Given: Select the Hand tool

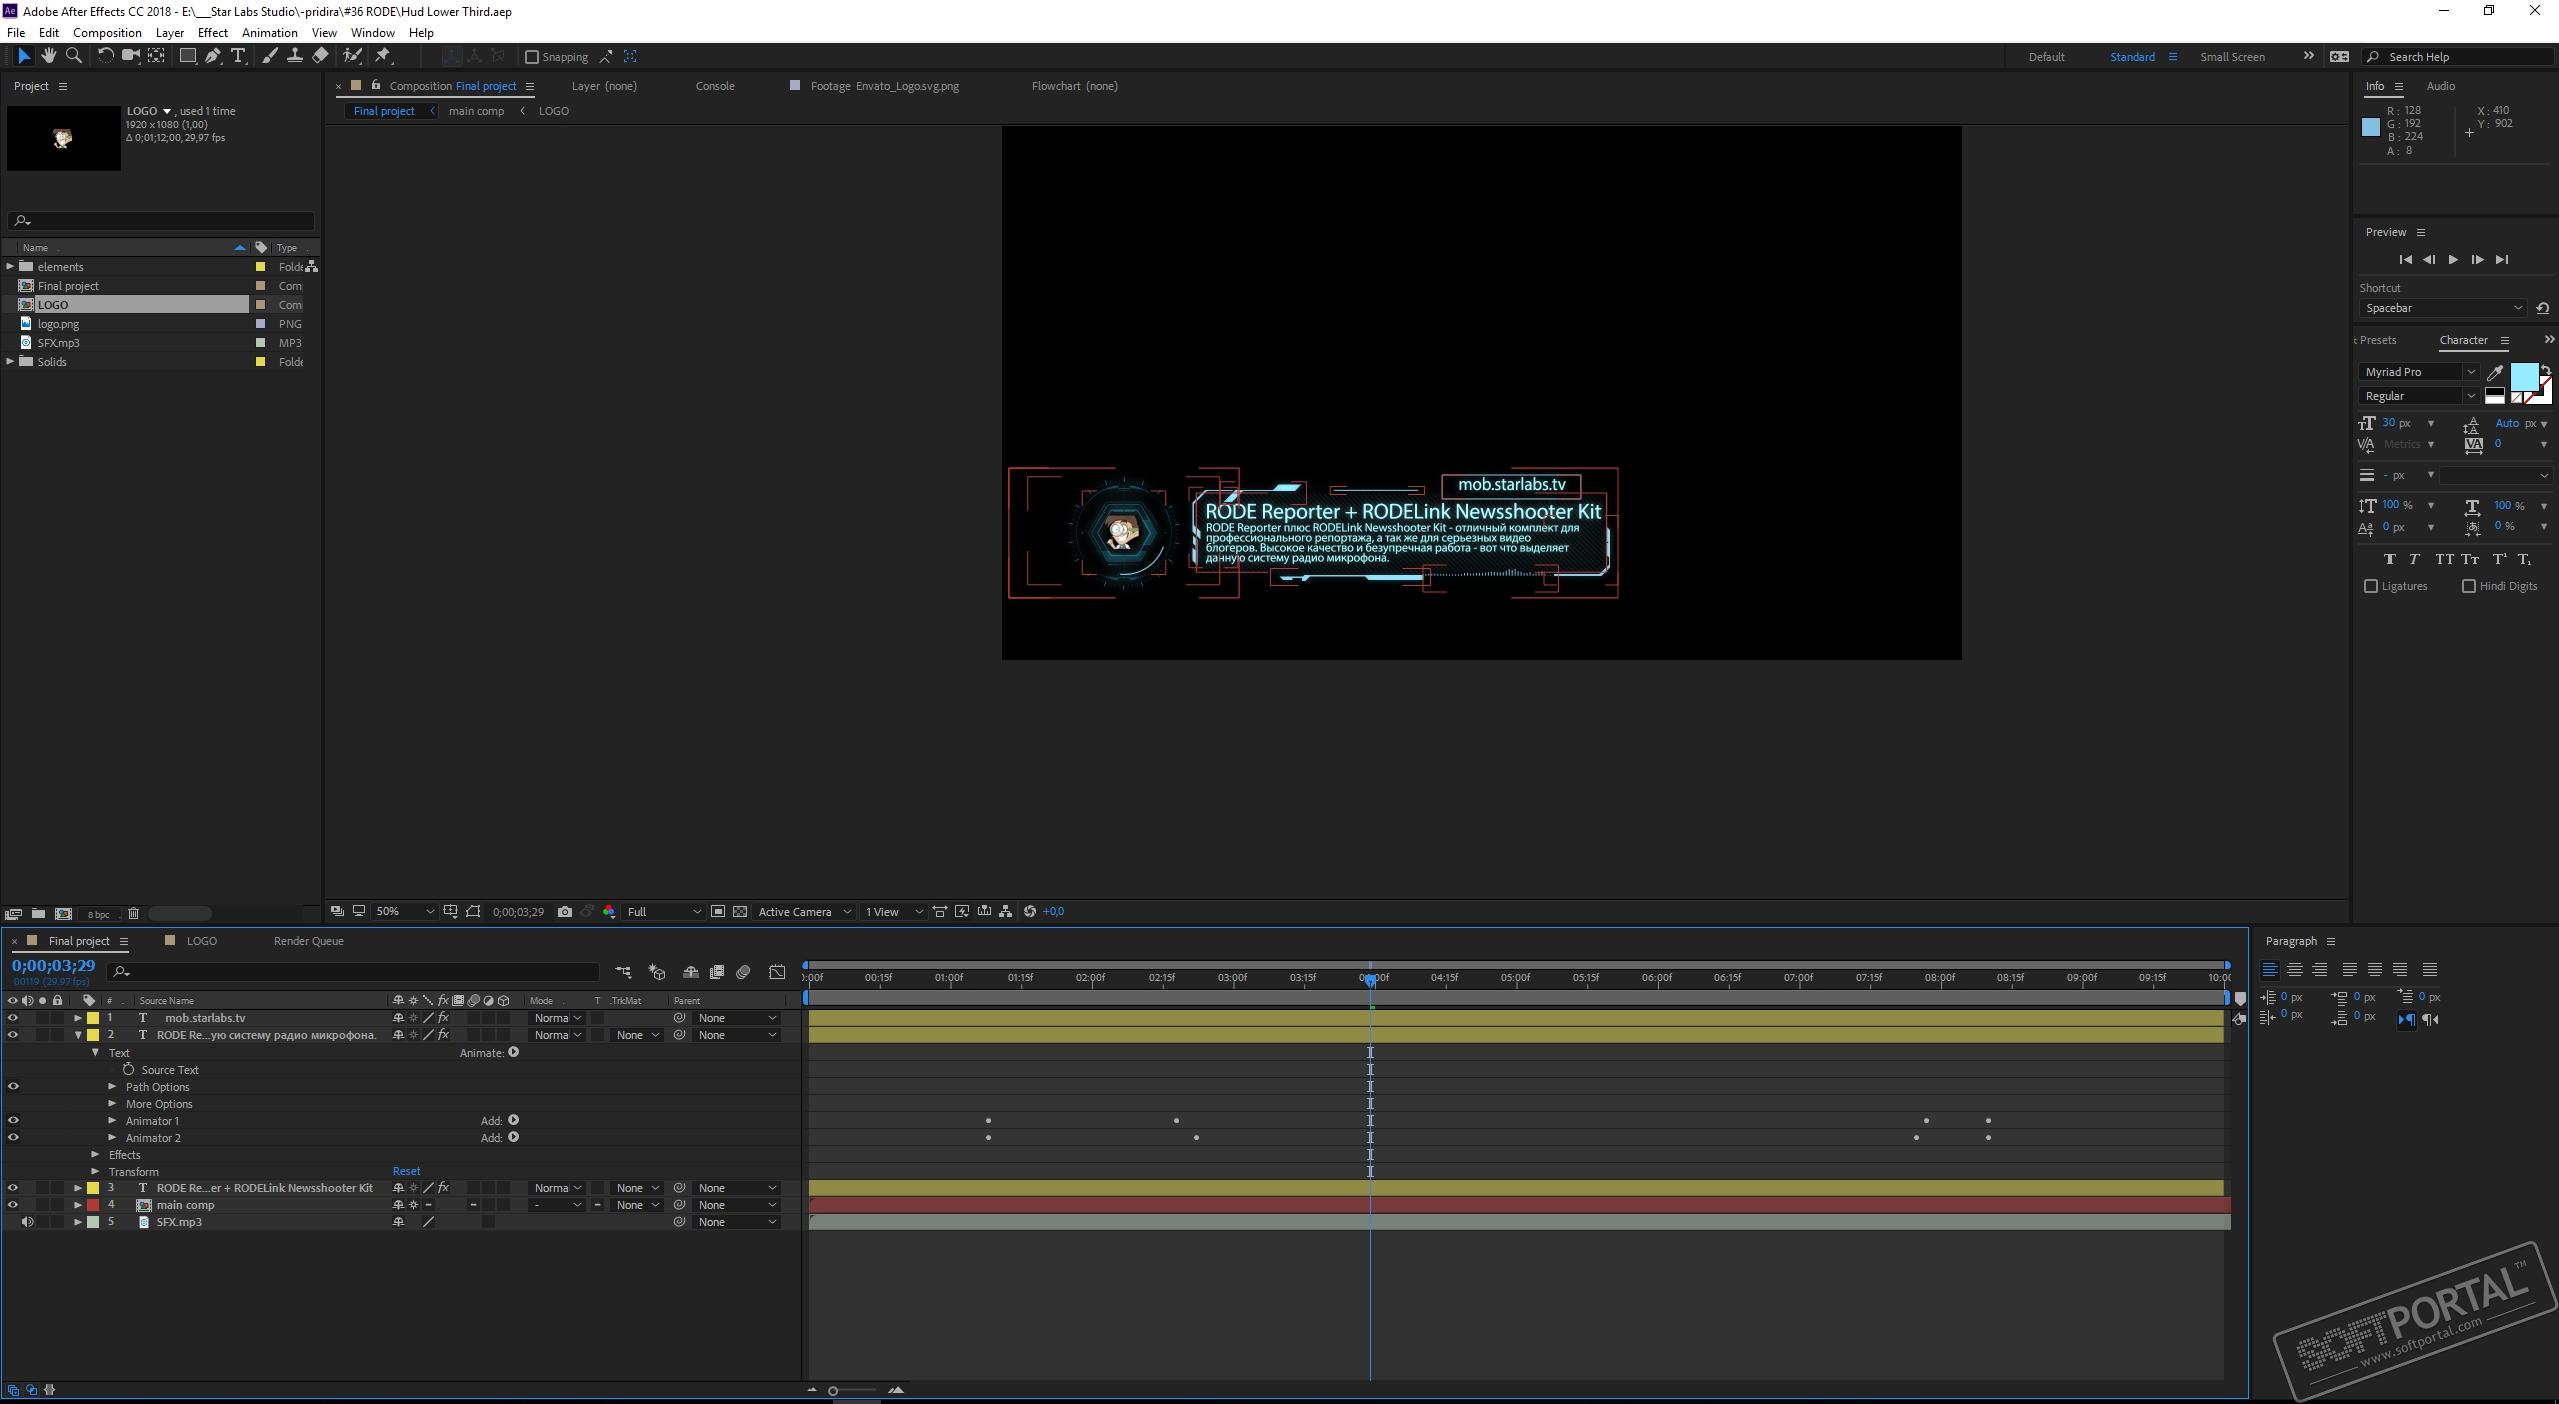Looking at the screenshot, I should 48,56.
